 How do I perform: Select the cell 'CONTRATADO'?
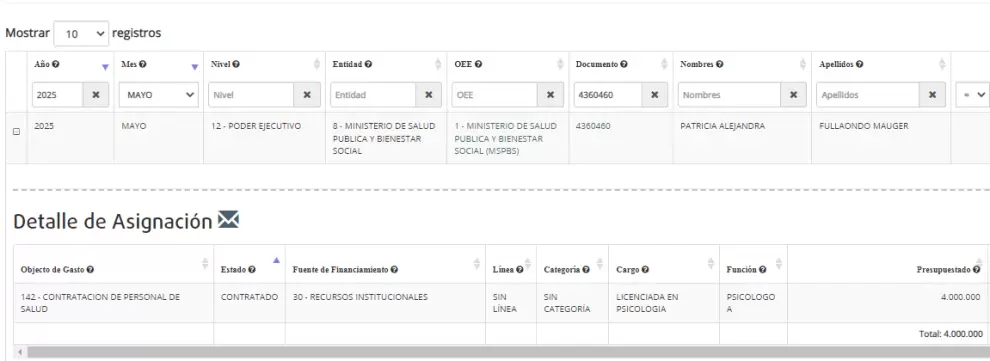coord(249,303)
